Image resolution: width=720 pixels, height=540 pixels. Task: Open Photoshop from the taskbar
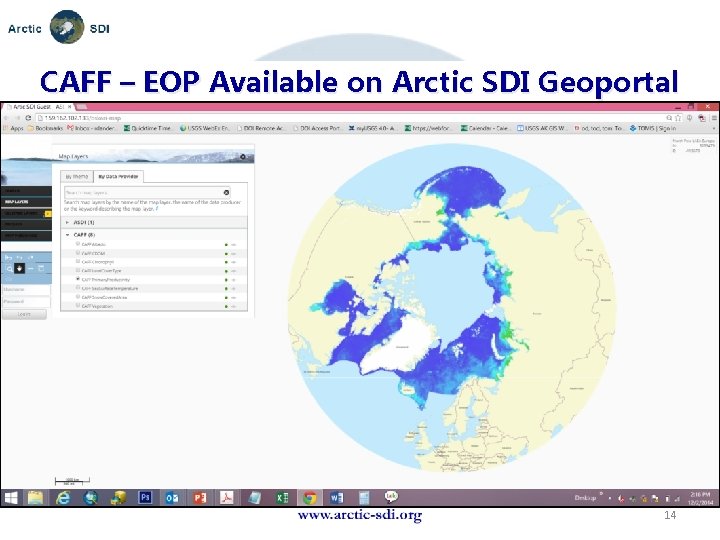[x=145, y=497]
